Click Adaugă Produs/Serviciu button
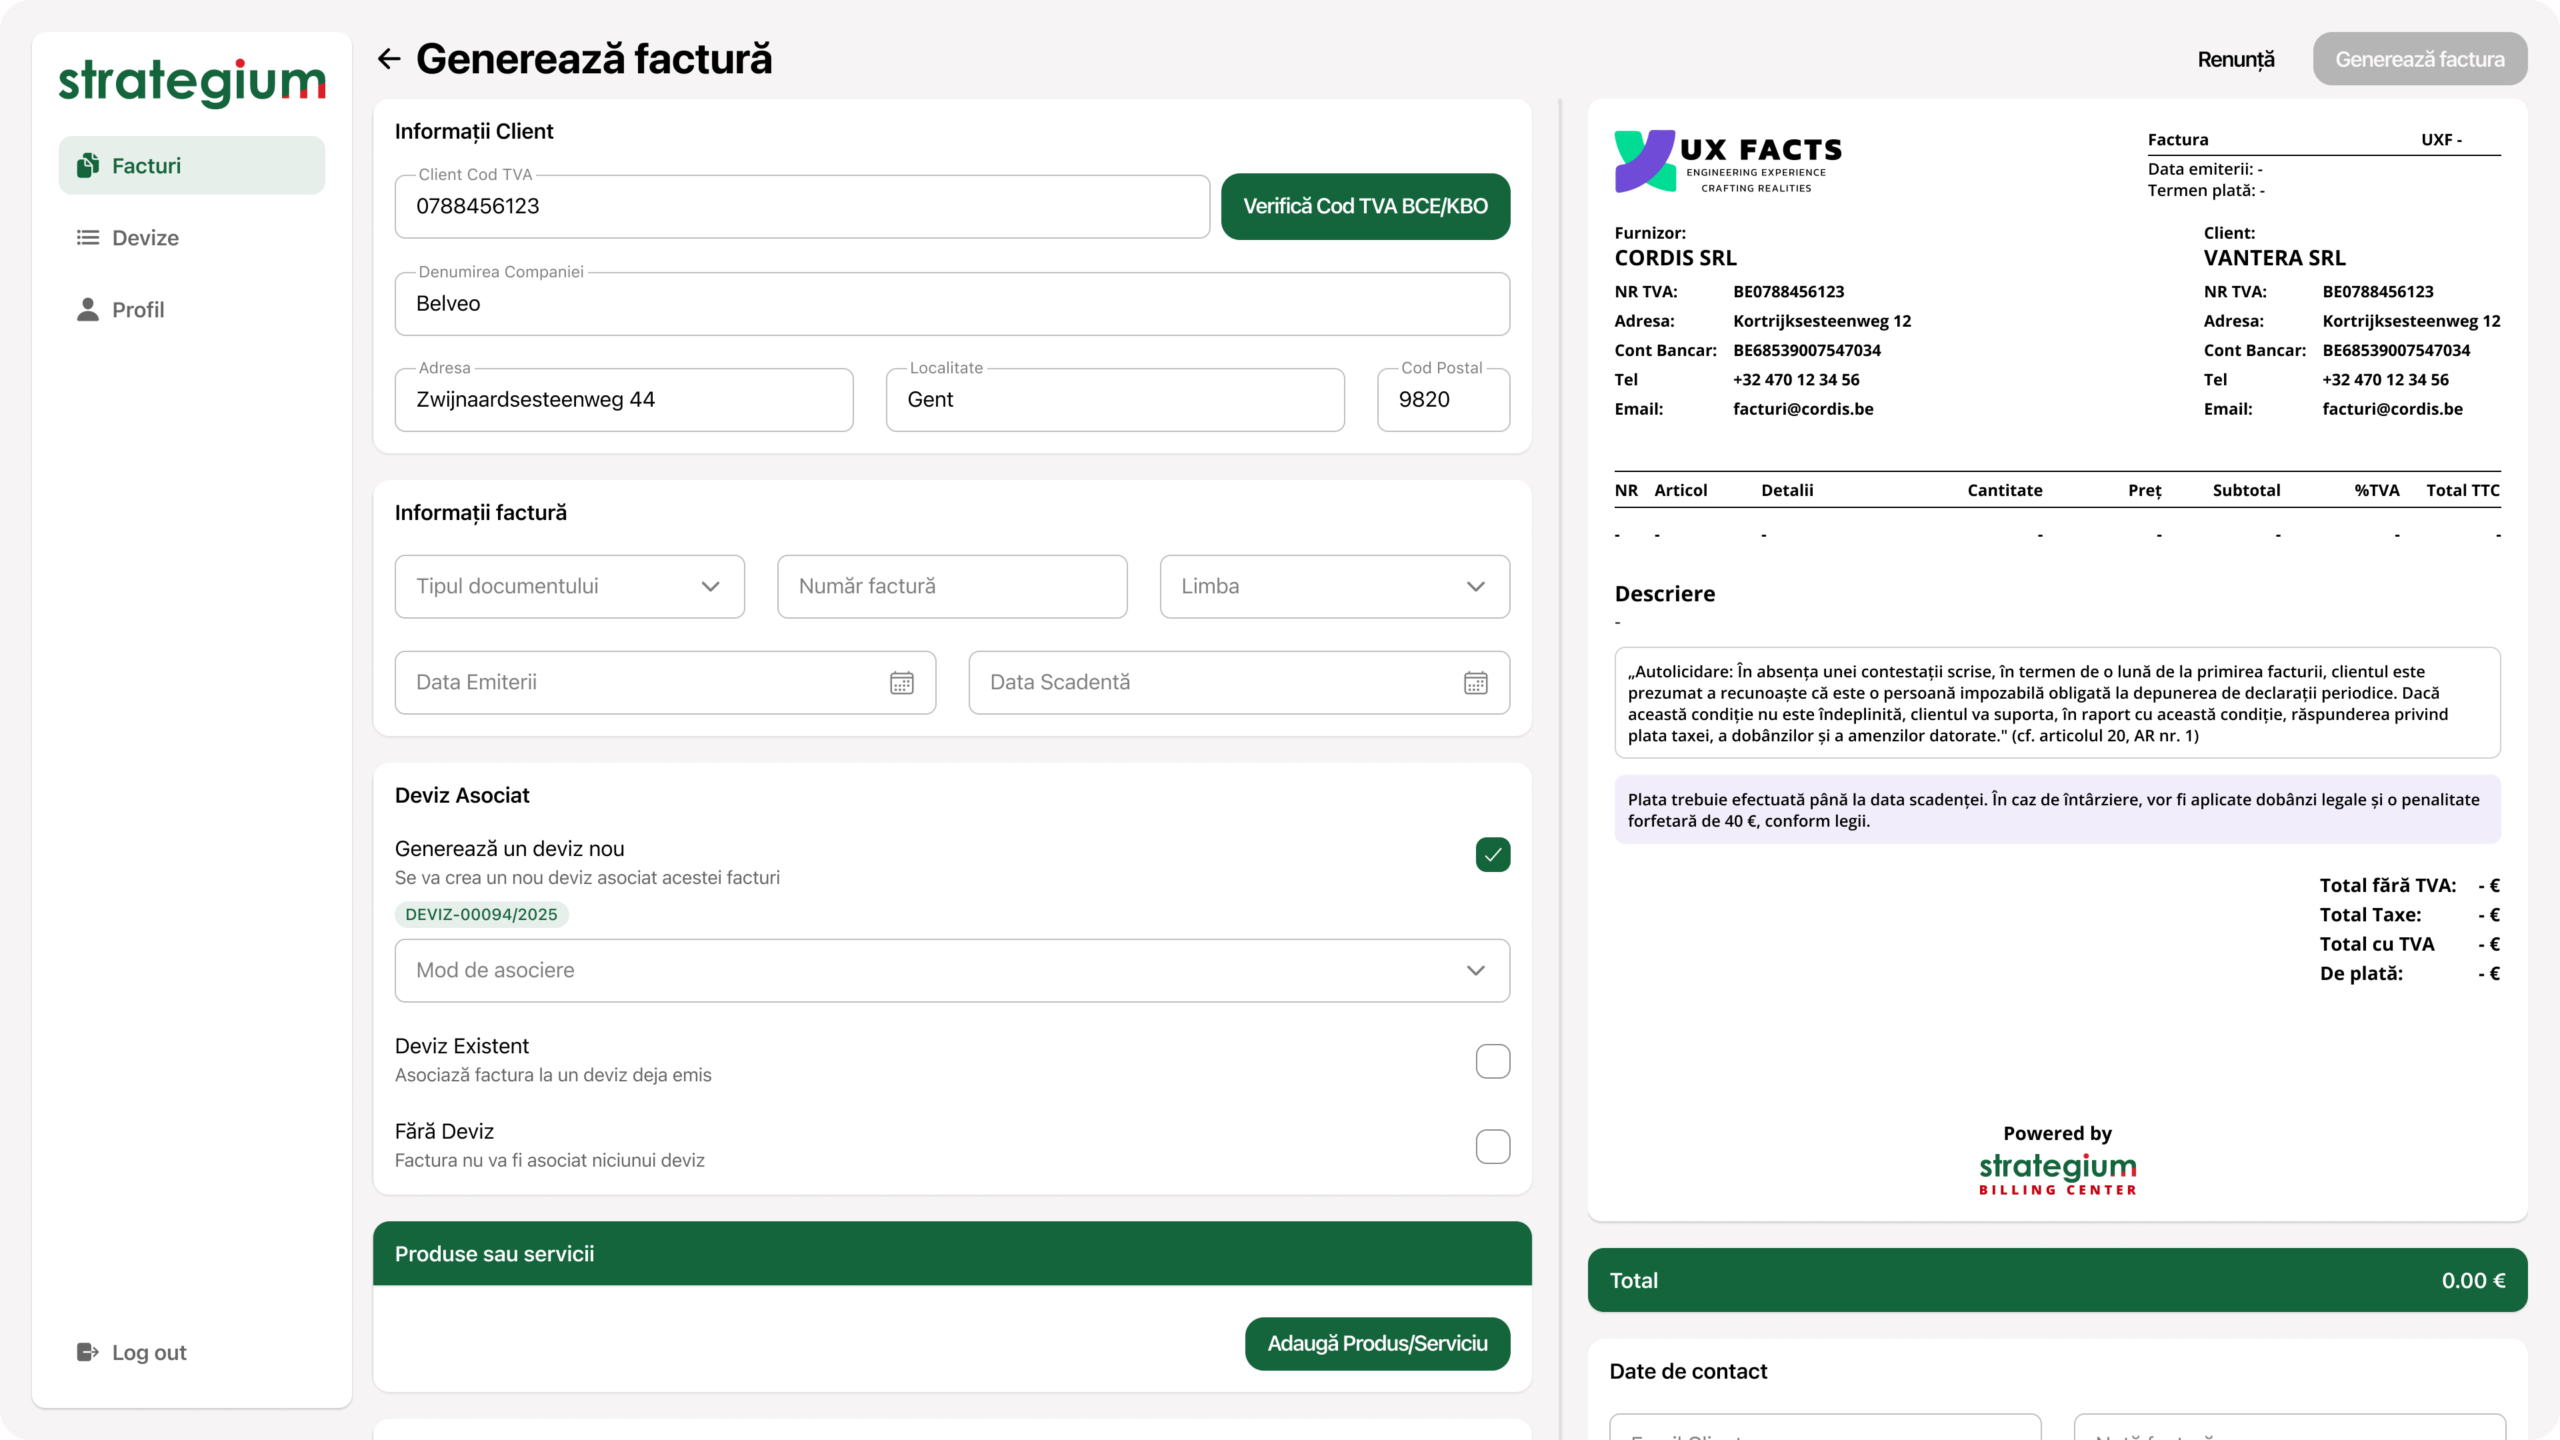Viewport: 2560px width, 1440px height. pos(1377,1344)
